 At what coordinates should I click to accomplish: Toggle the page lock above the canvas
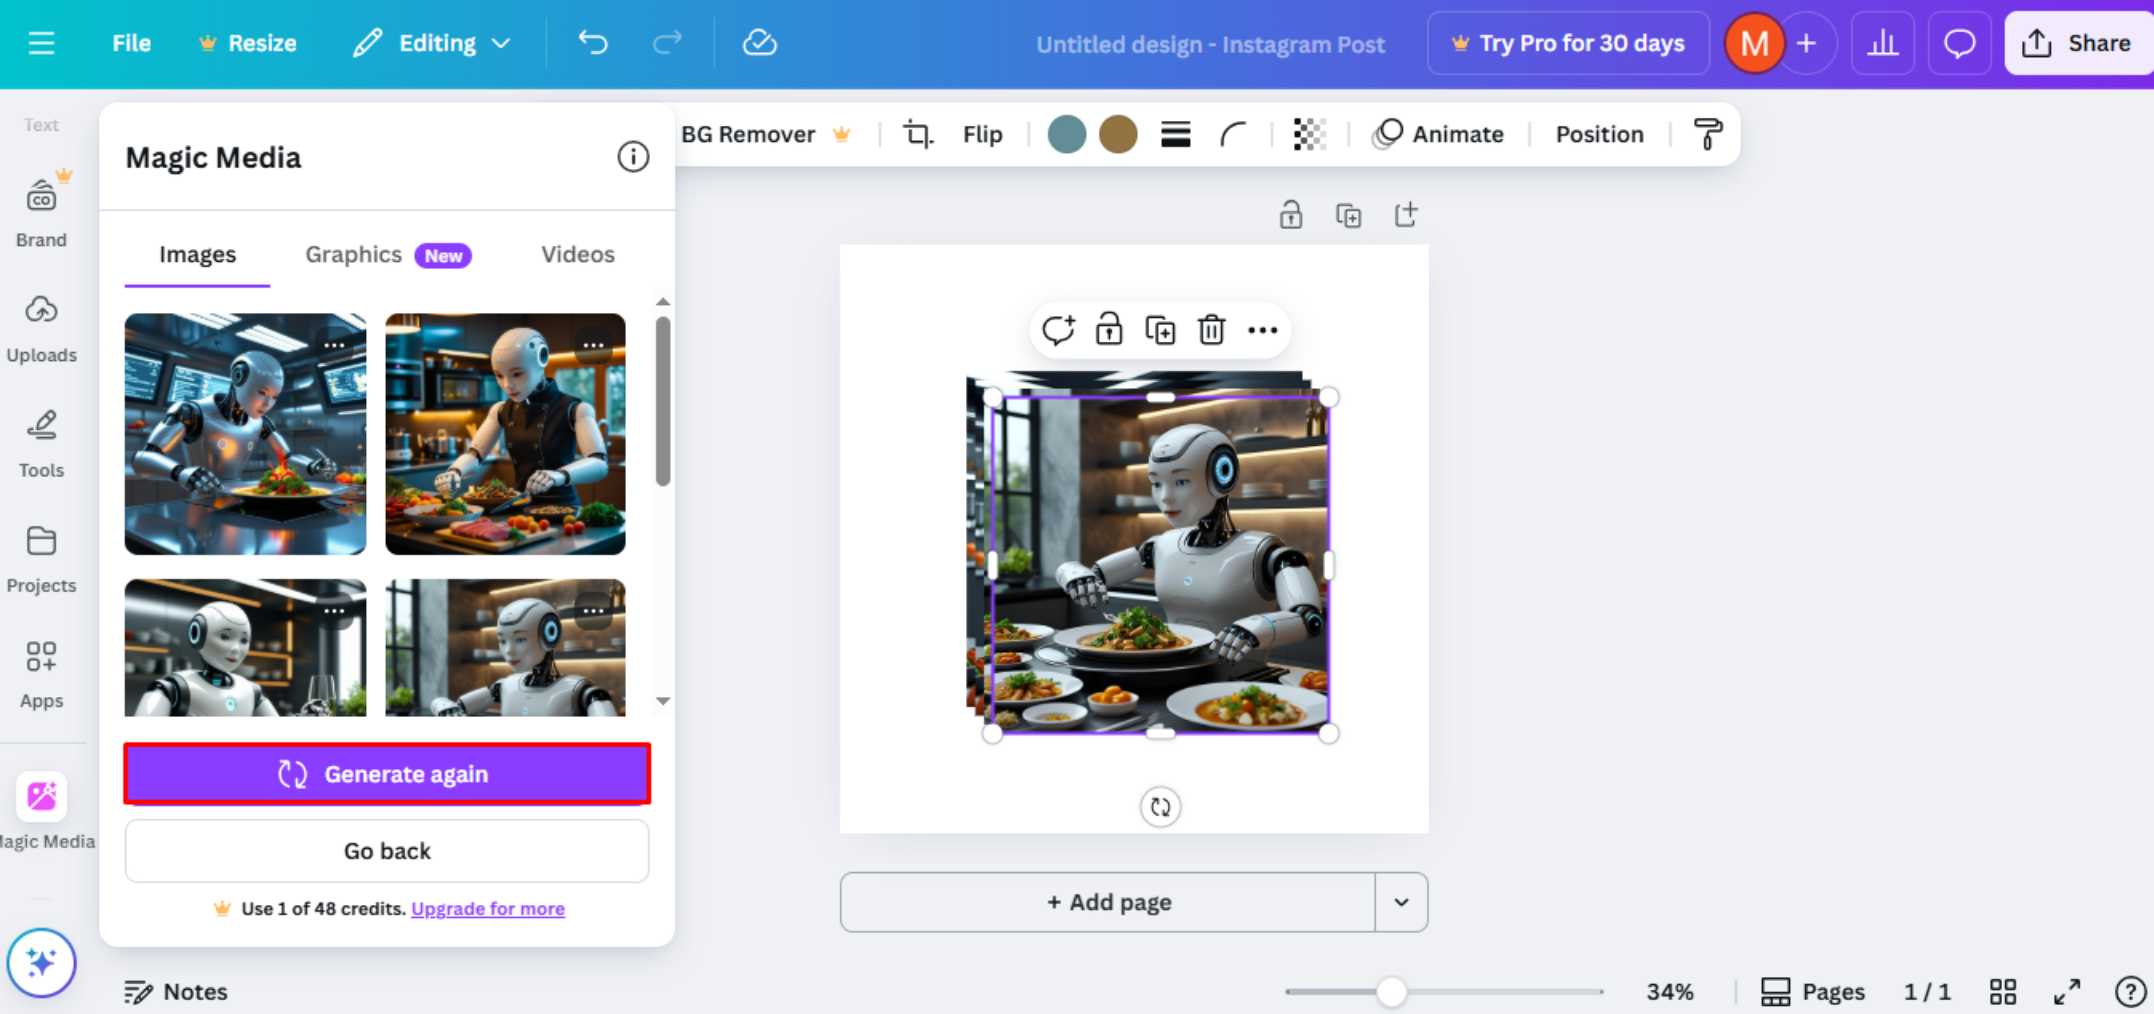(1290, 214)
